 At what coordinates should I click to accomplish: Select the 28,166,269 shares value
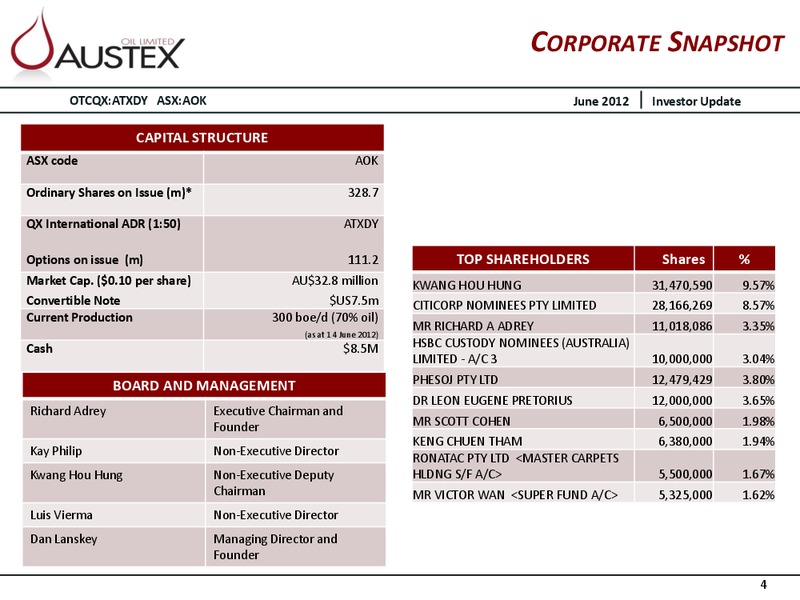click(682, 306)
